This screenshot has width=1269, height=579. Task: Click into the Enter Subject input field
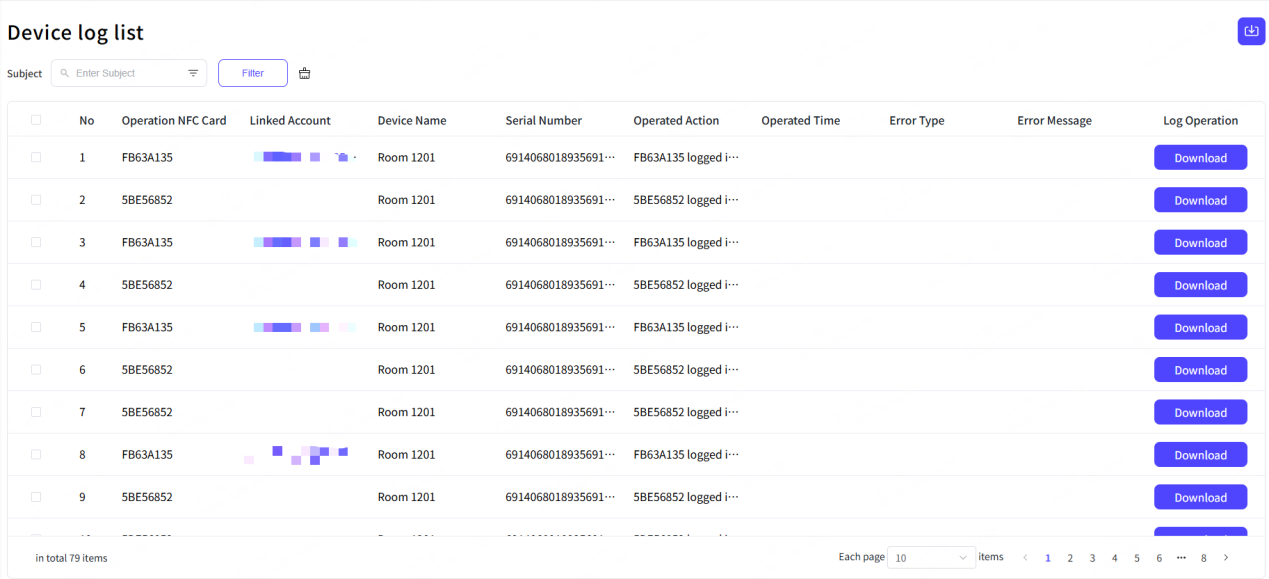[125, 73]
